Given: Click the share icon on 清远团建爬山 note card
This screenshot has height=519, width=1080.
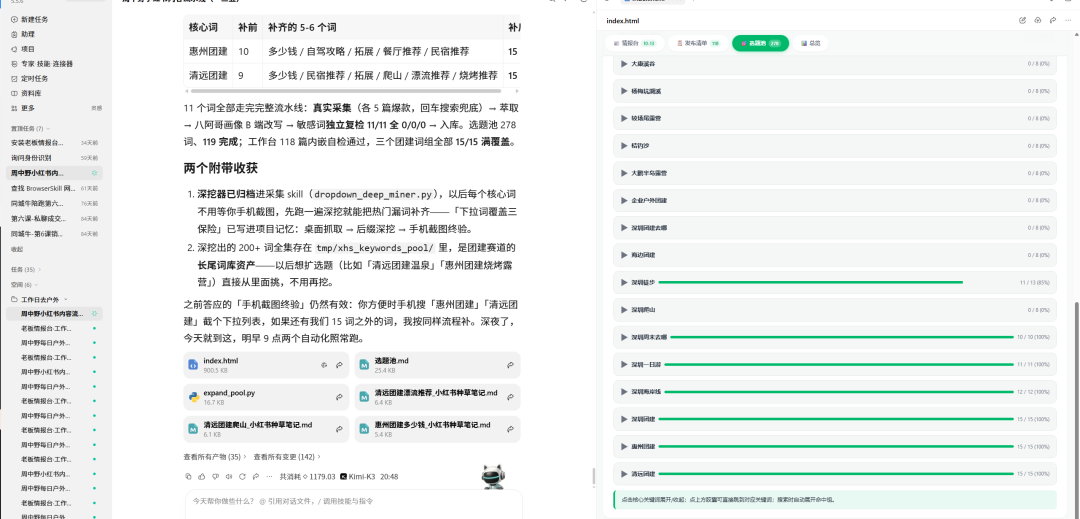Looking at the screenshot, I should [x=340, y=430].
